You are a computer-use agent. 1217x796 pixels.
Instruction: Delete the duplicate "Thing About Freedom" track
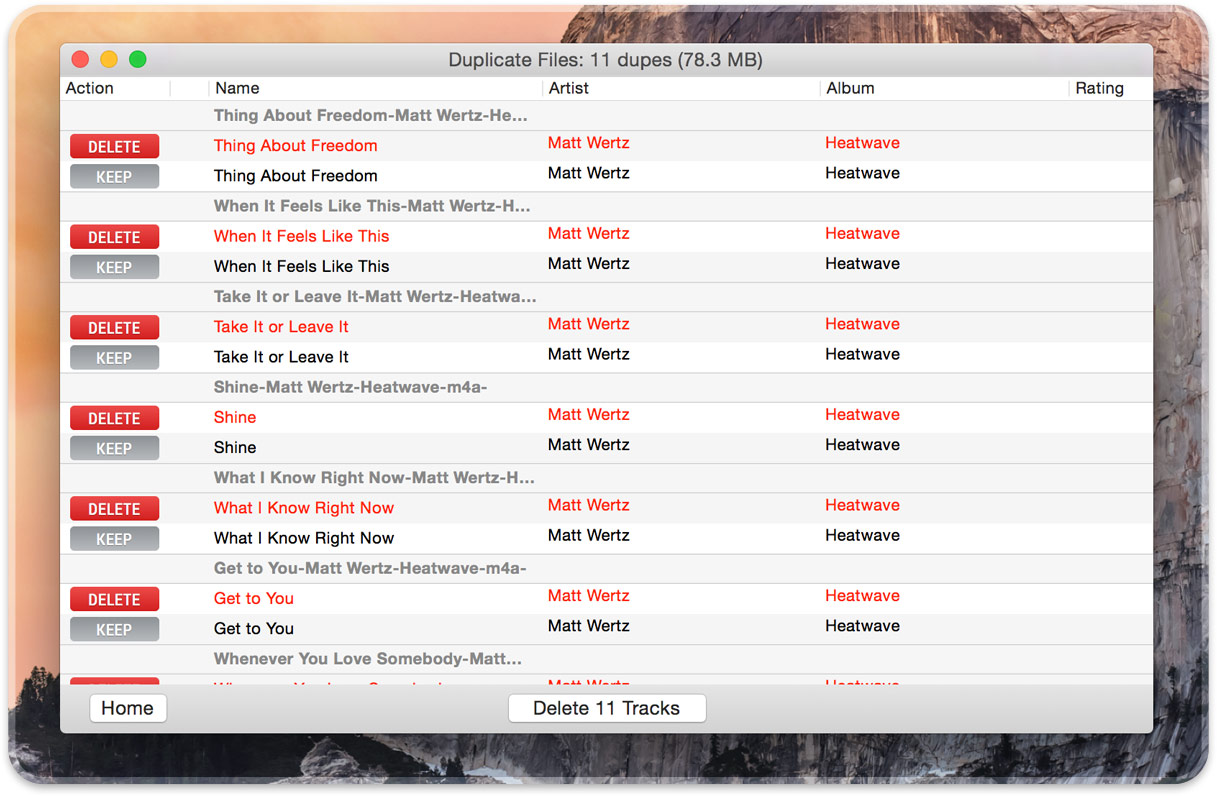tap(114, 146)
